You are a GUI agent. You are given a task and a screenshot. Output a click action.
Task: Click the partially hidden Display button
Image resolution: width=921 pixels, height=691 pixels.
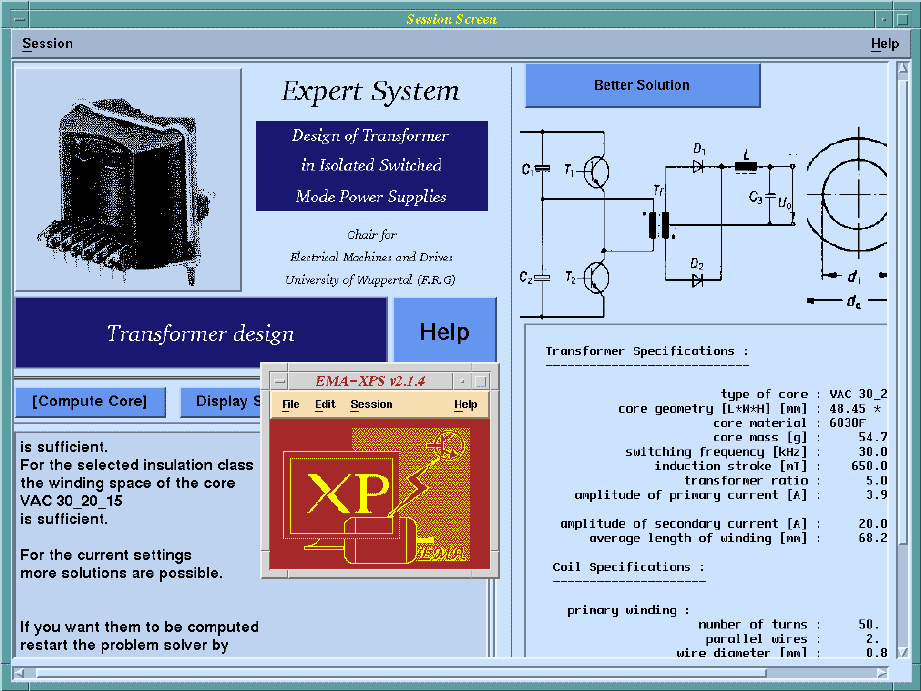(x=220, y=402)
